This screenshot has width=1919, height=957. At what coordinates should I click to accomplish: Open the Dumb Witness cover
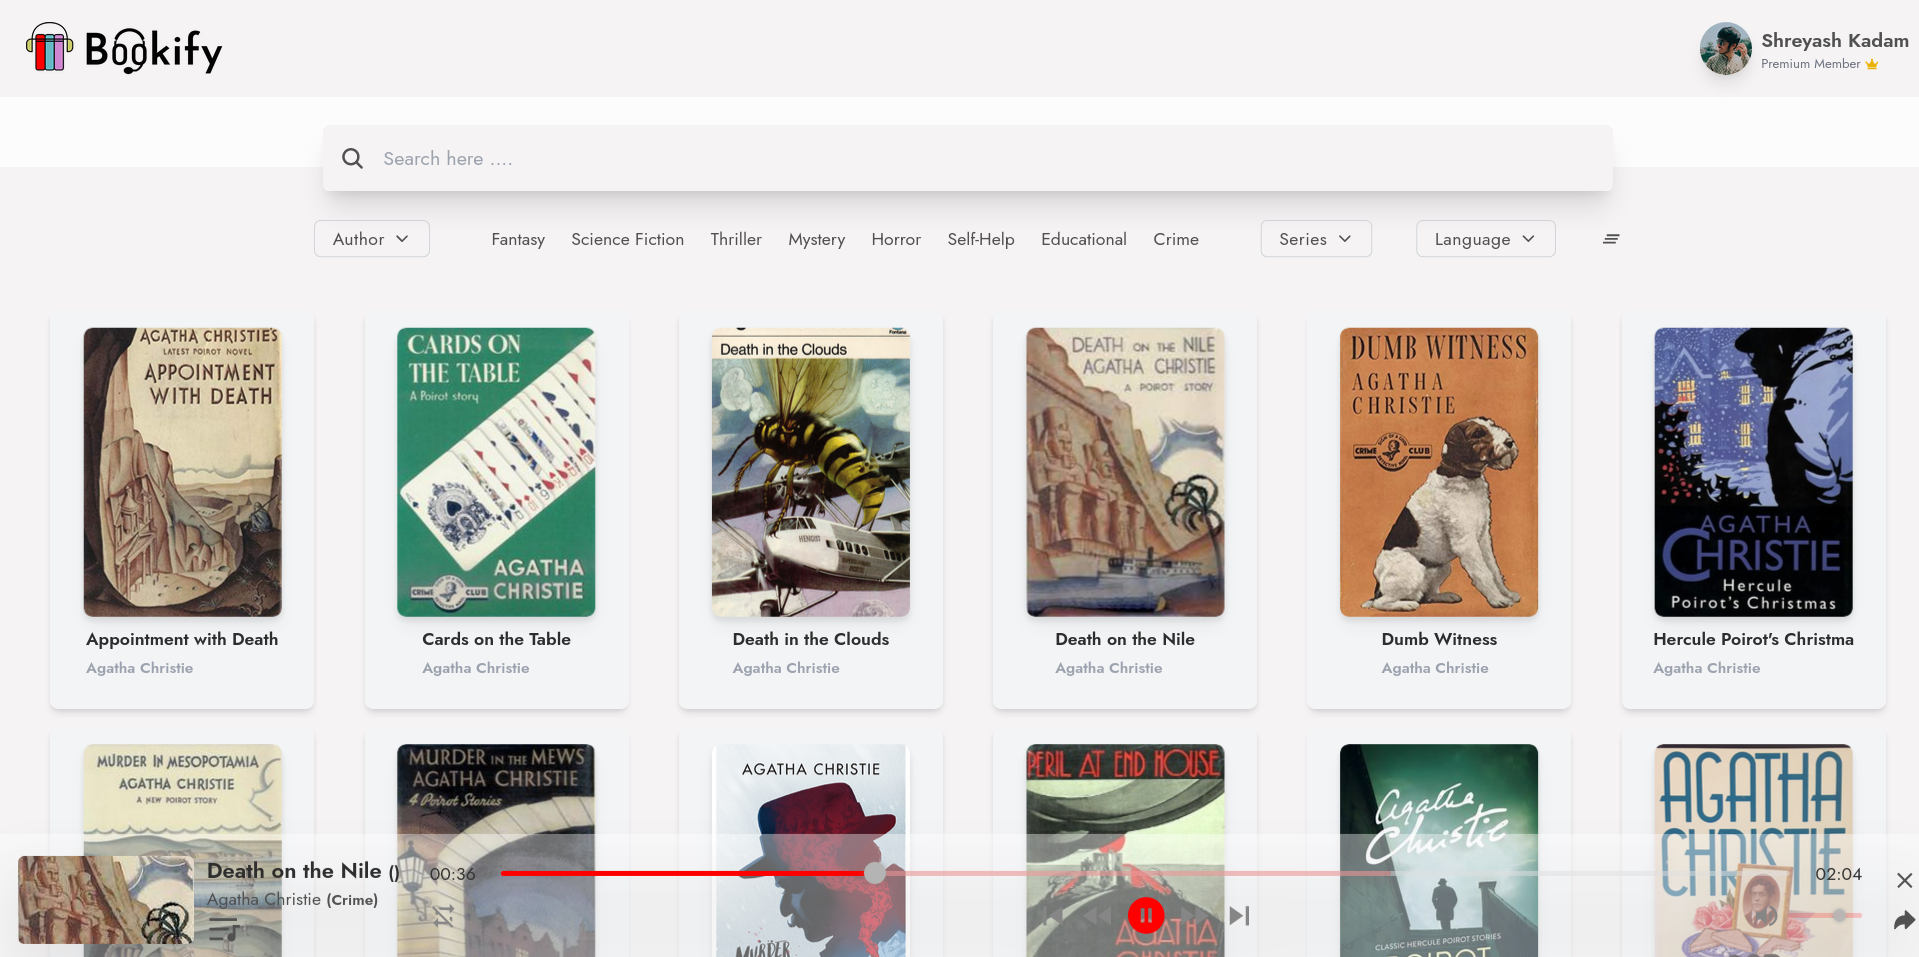tap(1439, 472)
